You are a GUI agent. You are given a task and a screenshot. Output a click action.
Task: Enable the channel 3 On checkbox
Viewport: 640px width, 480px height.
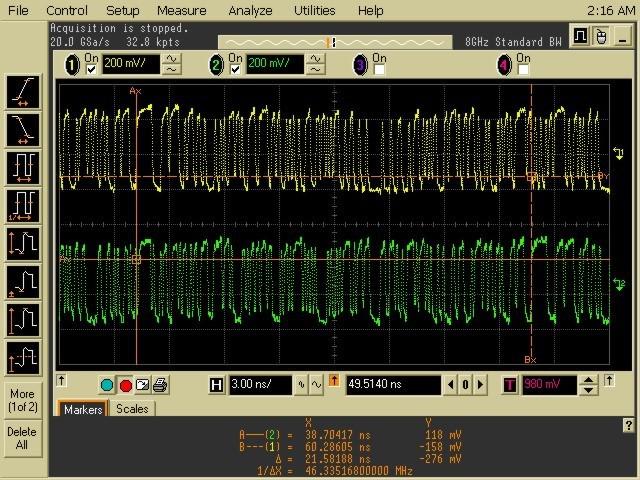pyautogui.click(x=379, y=70)
